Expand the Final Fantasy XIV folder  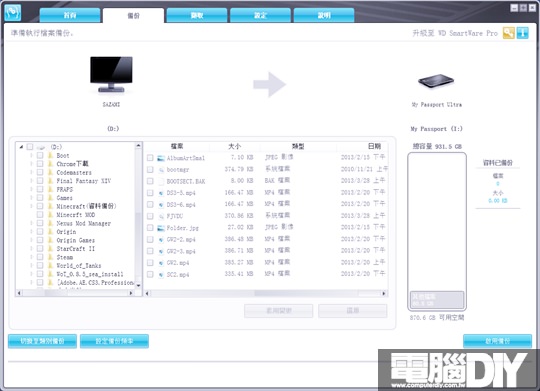click(x=31, y=181)
